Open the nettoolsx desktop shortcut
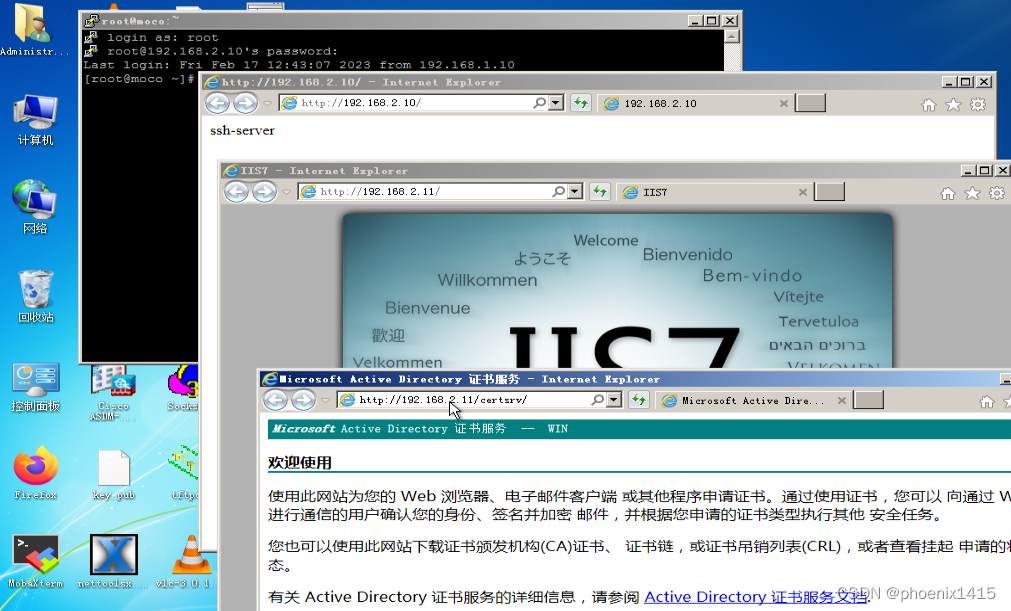This screenshot has width=1011, height=611. (x=113, y=561)
